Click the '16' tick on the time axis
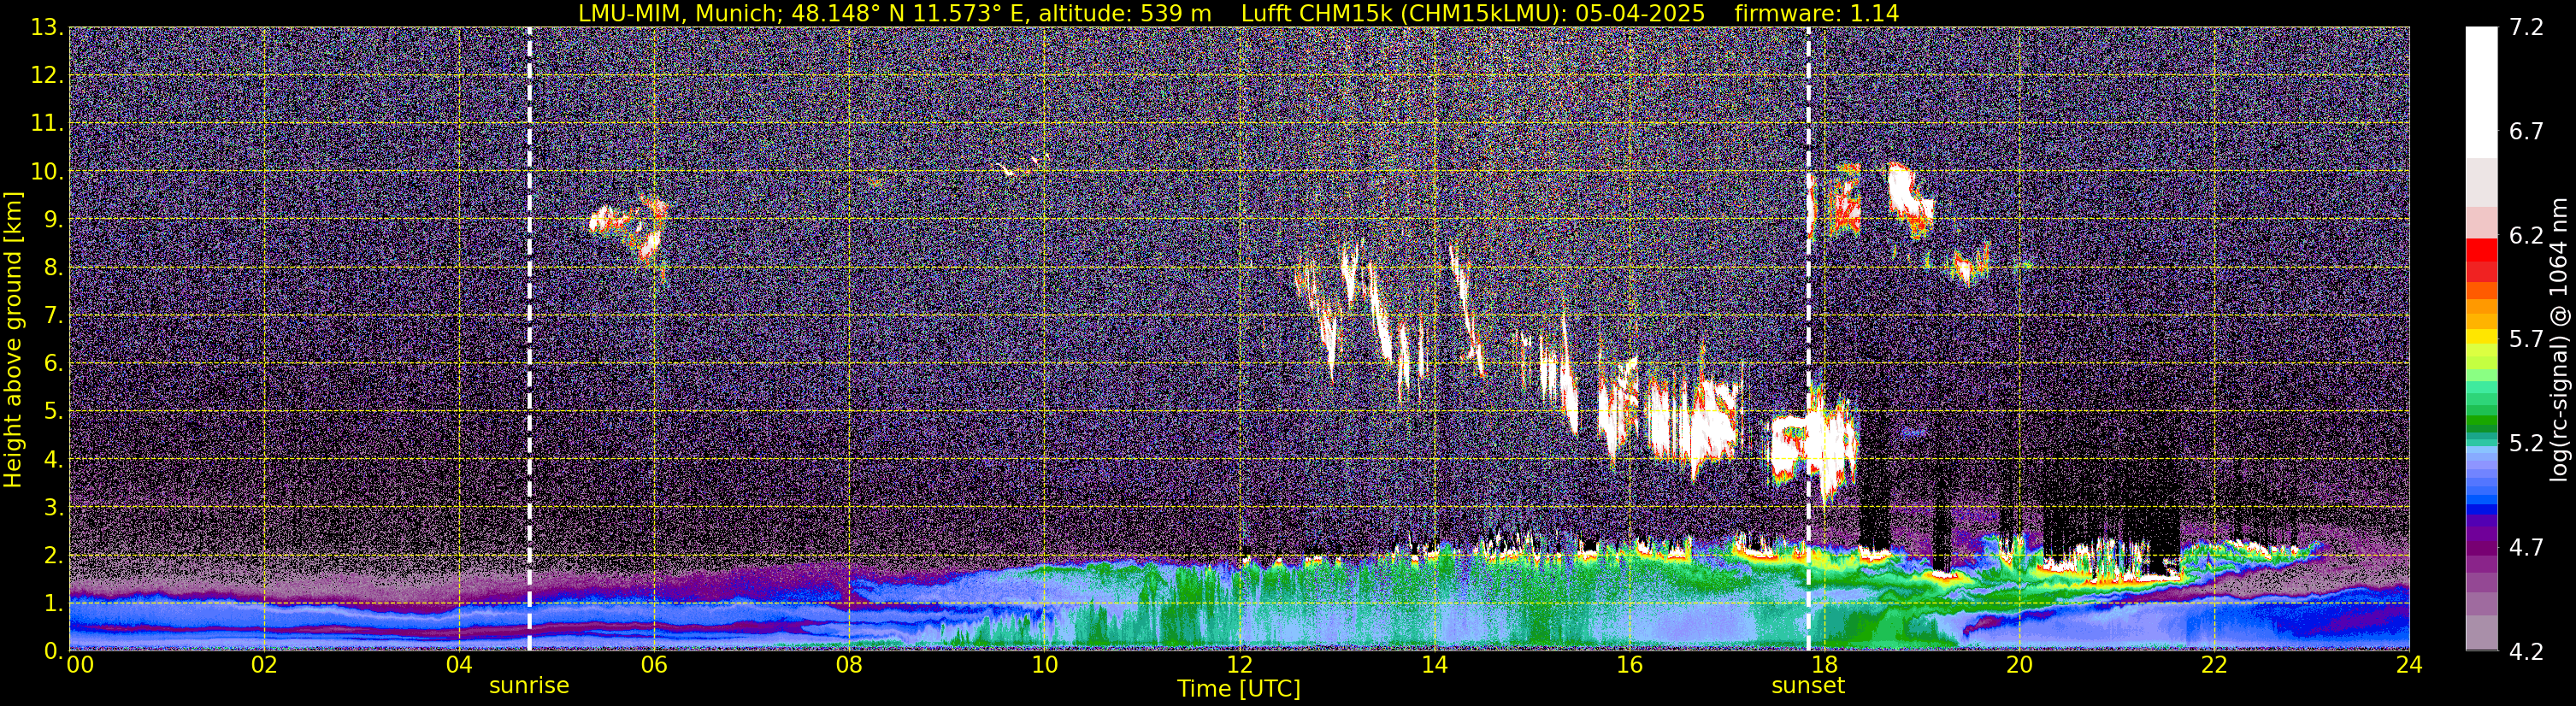 (1629, 666)
